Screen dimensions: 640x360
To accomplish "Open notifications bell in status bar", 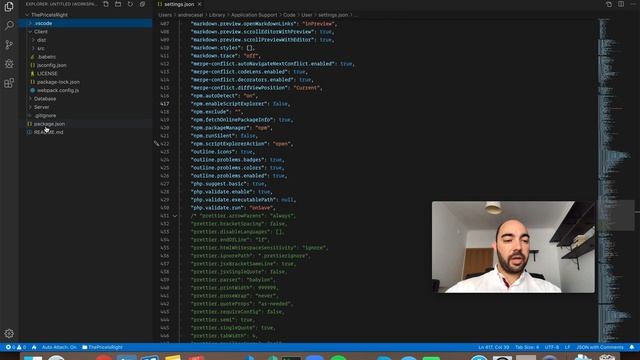I will click(x=632, y=347).
